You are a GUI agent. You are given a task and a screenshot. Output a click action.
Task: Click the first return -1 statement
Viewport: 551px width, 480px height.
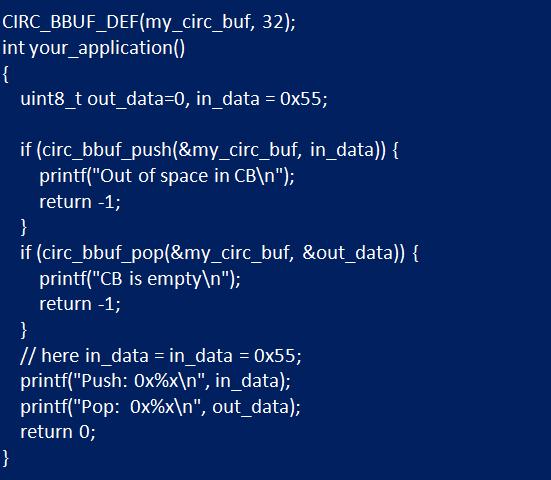(80, 202)
